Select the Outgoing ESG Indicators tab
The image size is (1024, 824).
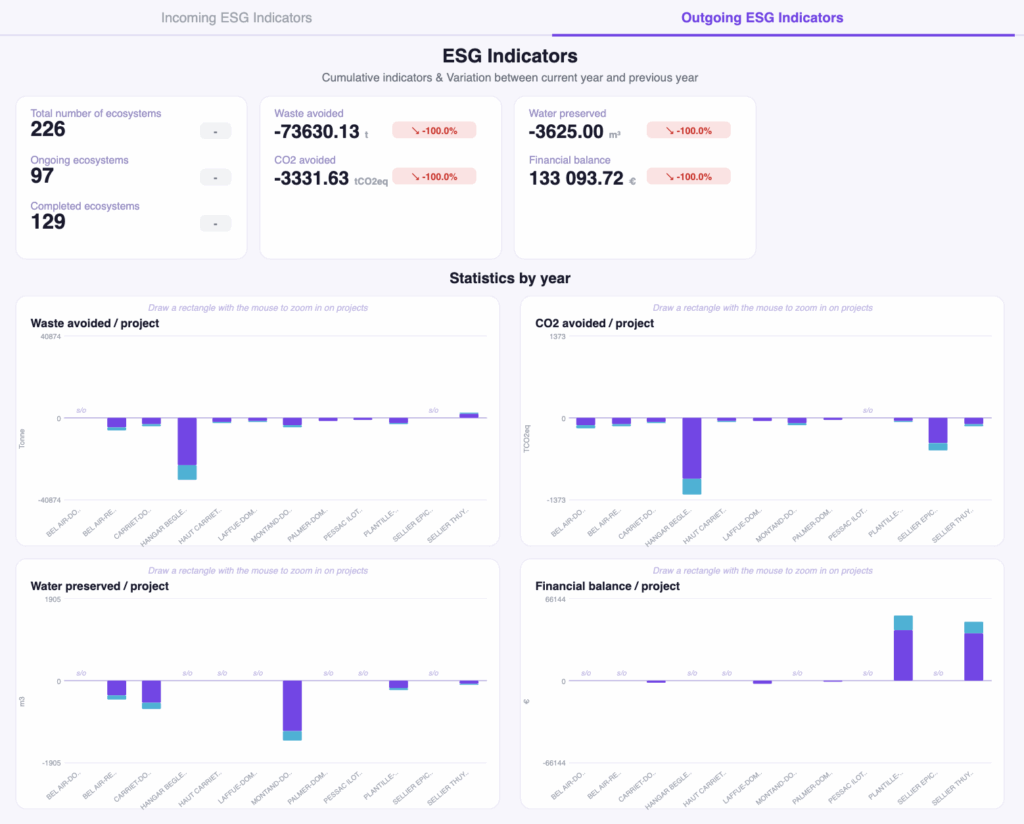(761, 18)
